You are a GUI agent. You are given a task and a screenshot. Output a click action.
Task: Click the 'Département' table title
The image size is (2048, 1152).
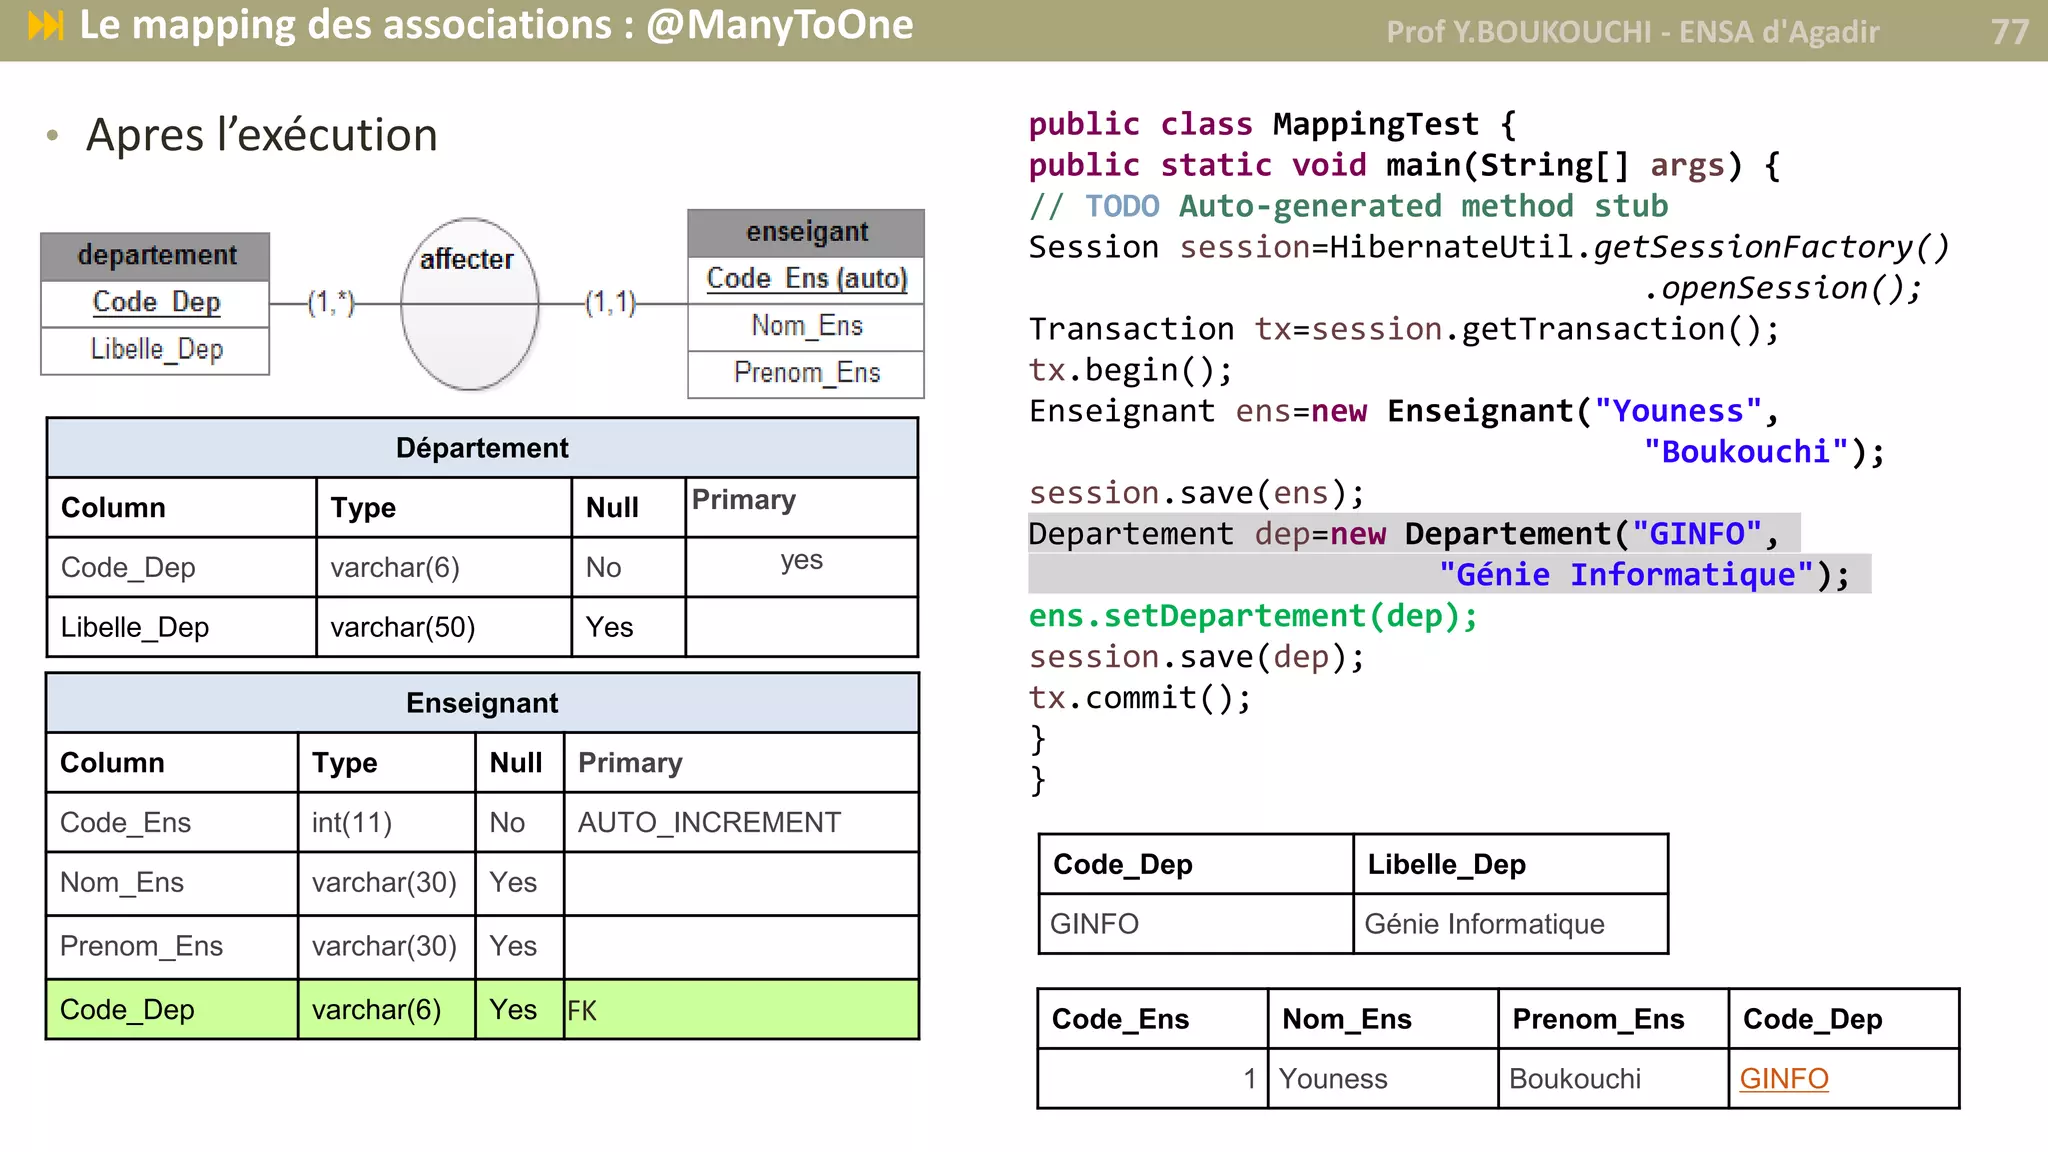(x=482, y=448)
